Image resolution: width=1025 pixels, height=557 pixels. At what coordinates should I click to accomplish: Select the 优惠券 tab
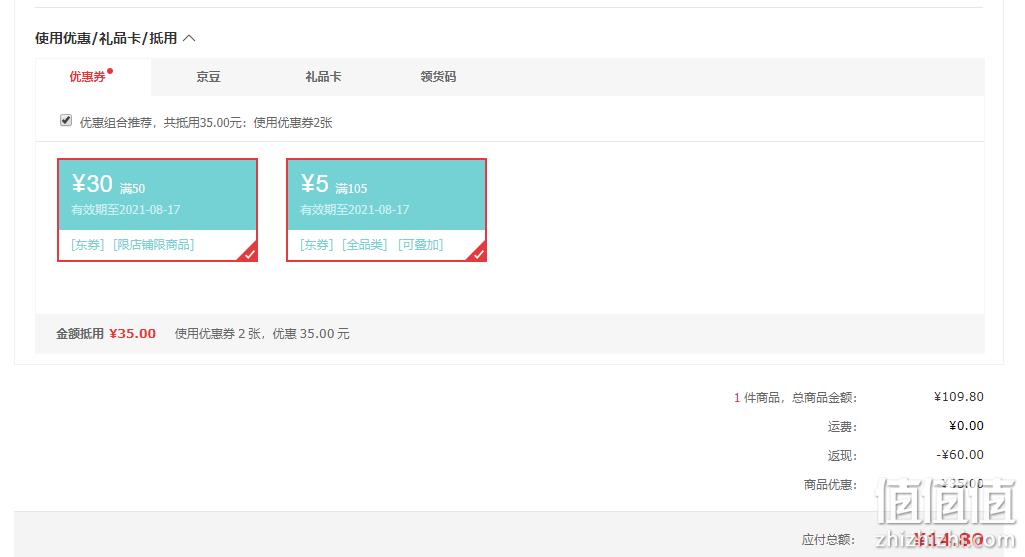point(93,76)
